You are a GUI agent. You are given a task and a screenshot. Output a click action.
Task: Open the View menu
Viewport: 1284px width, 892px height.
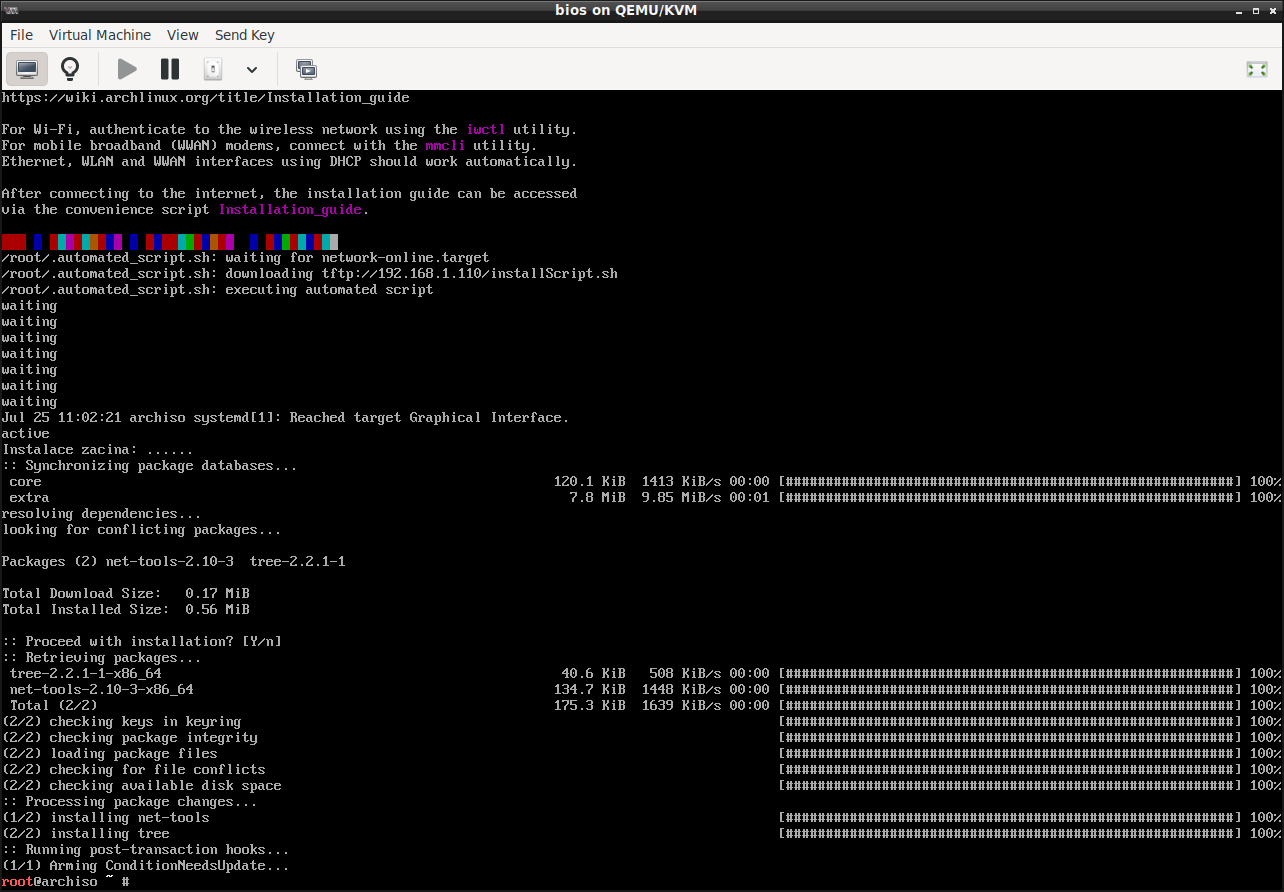182,35
